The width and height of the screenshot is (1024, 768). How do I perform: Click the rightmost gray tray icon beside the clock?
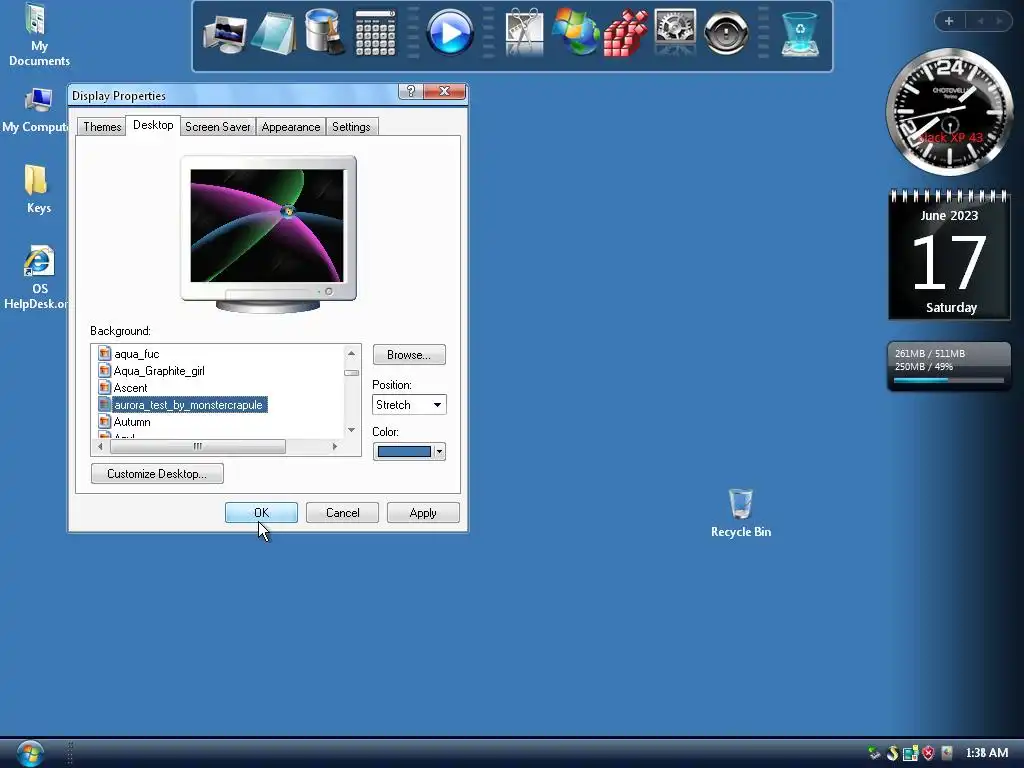point(947,753)
